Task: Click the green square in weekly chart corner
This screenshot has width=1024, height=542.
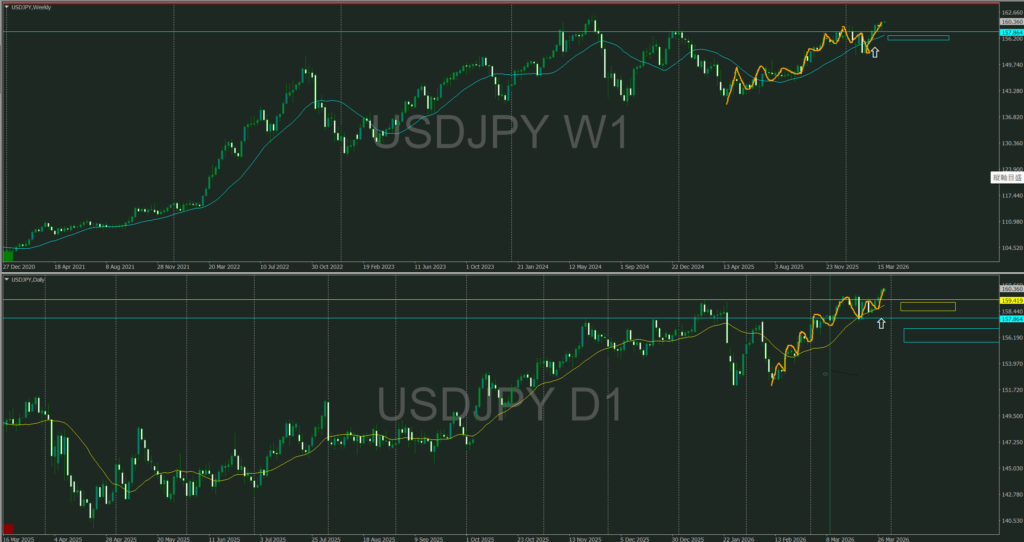Action: tap(9, 256)
